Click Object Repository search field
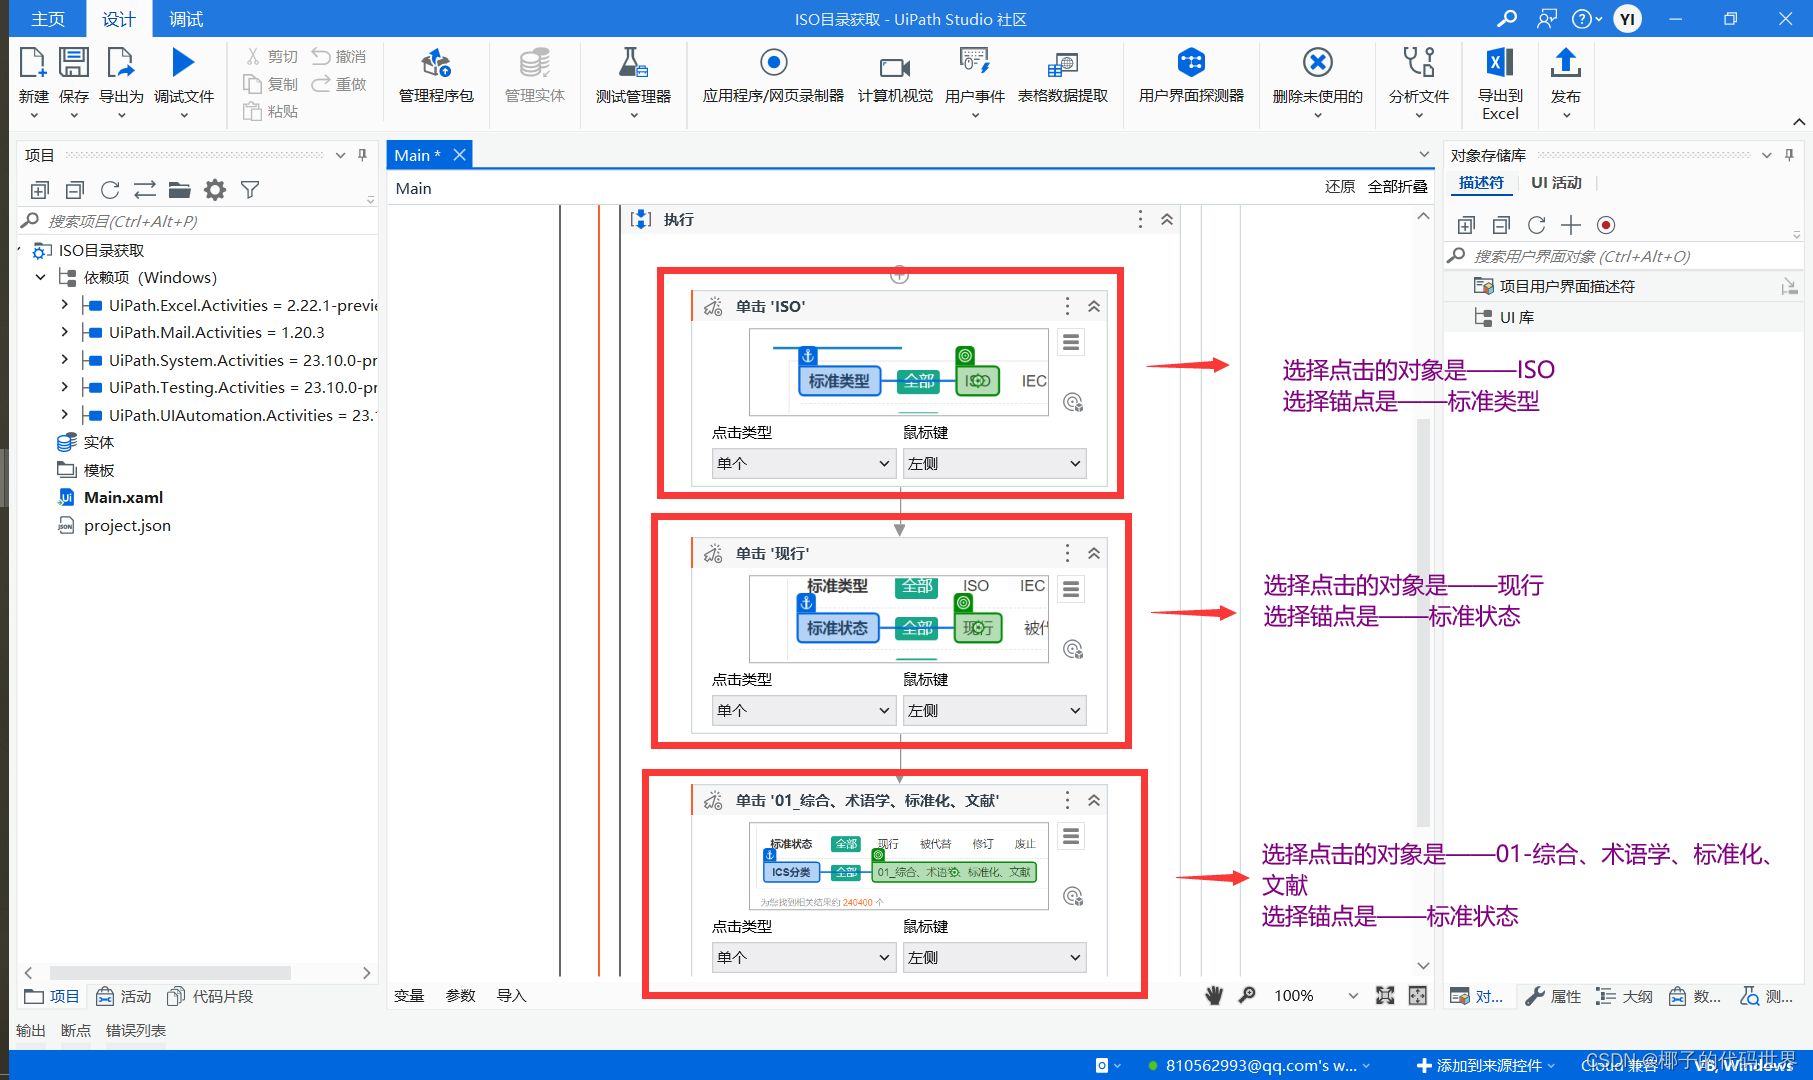1813x1080 pixels. tap(1624, 256)
